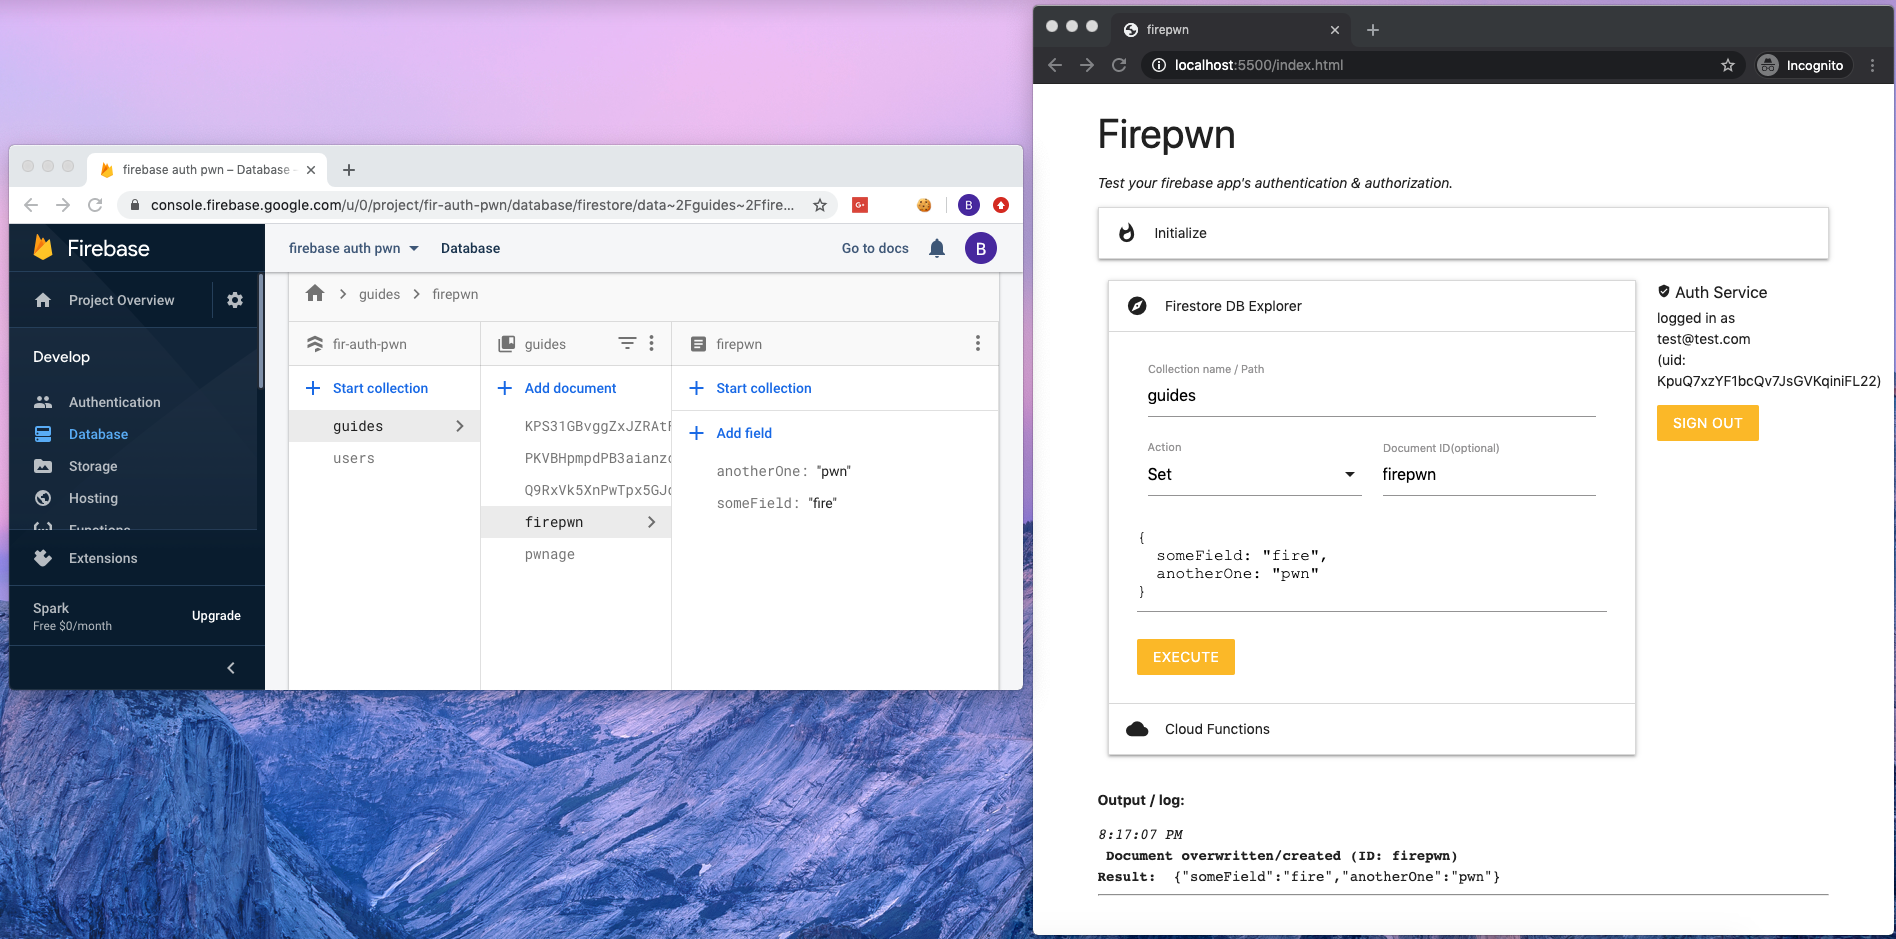The image size is (1896, 939).
Task: Expand the firepwn document chevron
Action: [x=652, y=522]
